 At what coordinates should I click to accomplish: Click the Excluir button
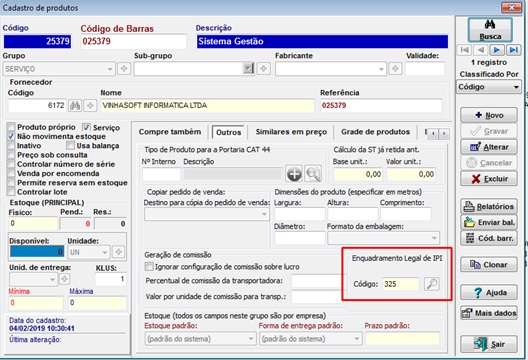click(489, 178)
